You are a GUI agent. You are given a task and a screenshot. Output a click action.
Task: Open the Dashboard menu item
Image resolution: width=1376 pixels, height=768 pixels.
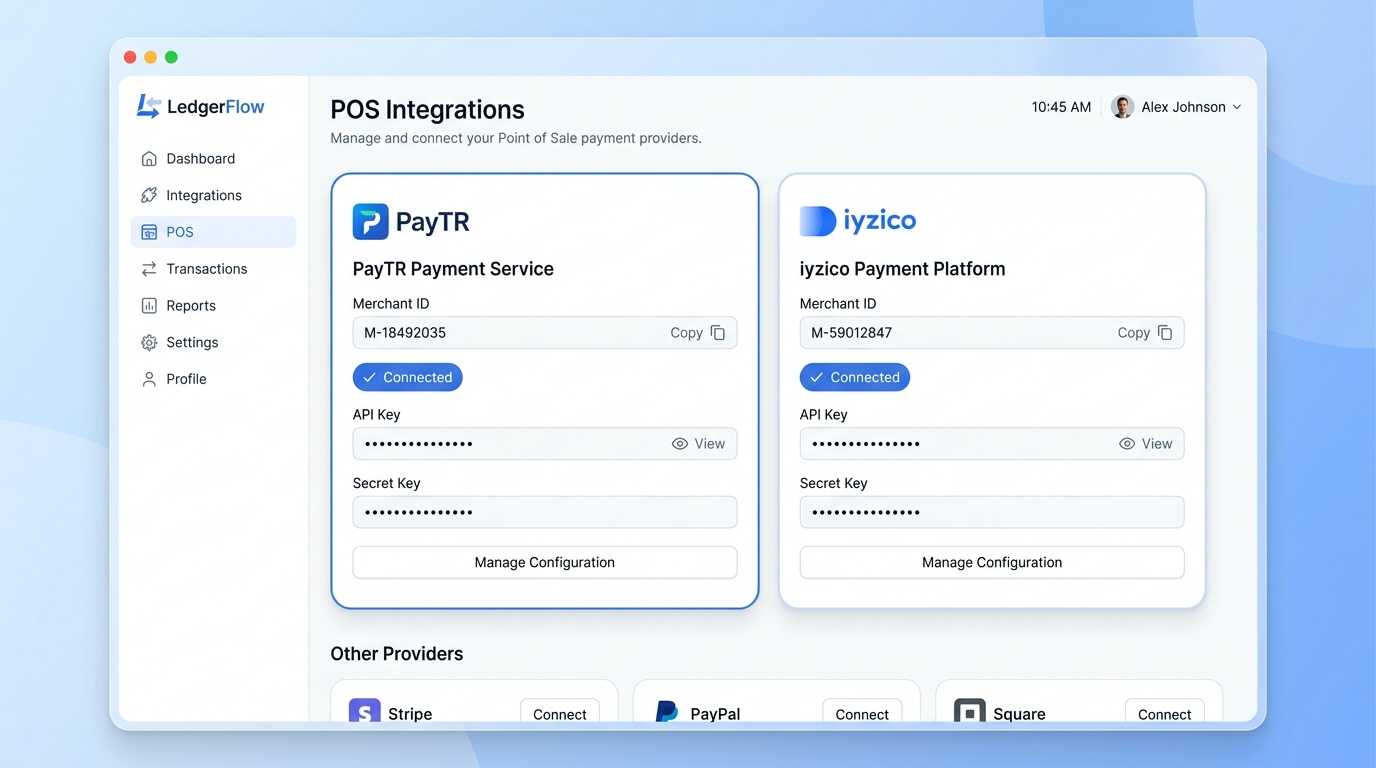click(214, 159)
